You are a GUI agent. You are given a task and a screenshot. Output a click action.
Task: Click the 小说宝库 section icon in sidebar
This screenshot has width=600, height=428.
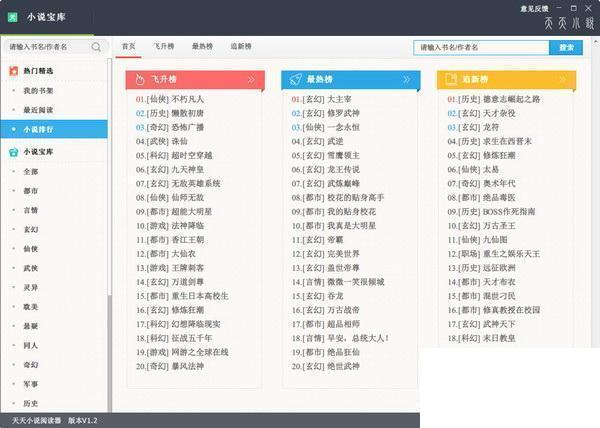pos(13,152)
